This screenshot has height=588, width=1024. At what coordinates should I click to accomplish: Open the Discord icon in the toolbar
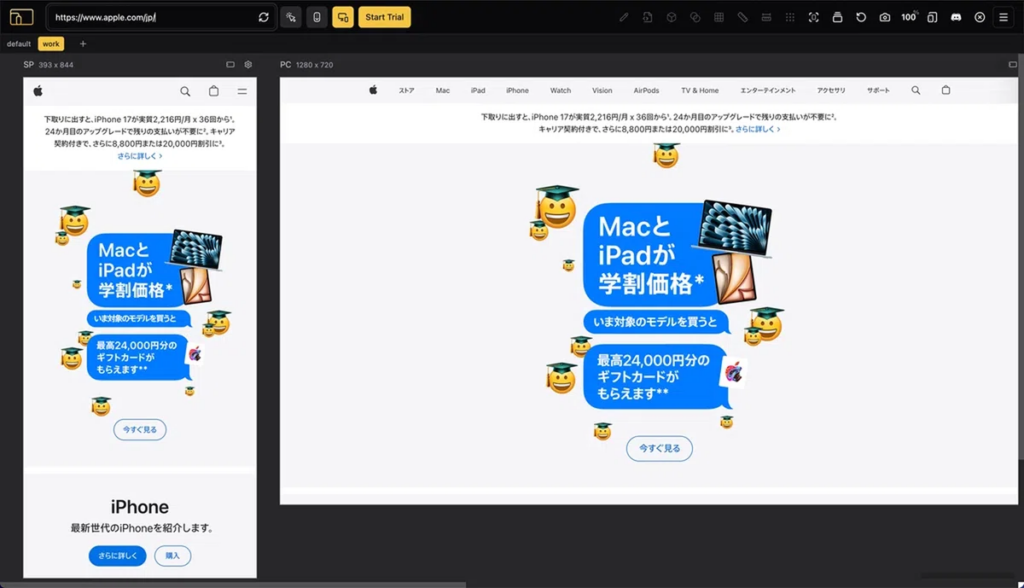(956, 17)
